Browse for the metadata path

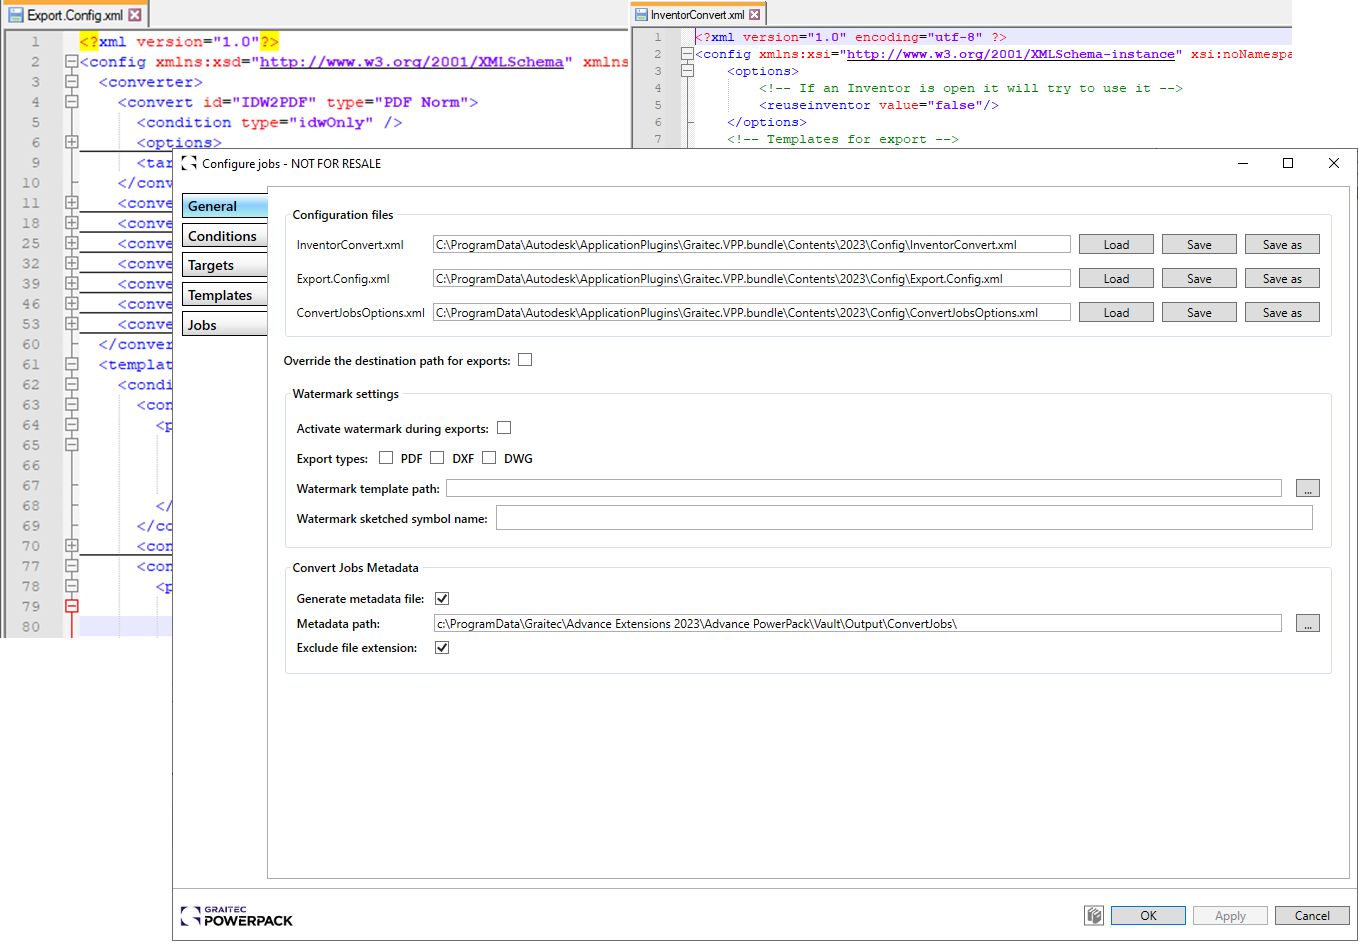coord(1308,623)
